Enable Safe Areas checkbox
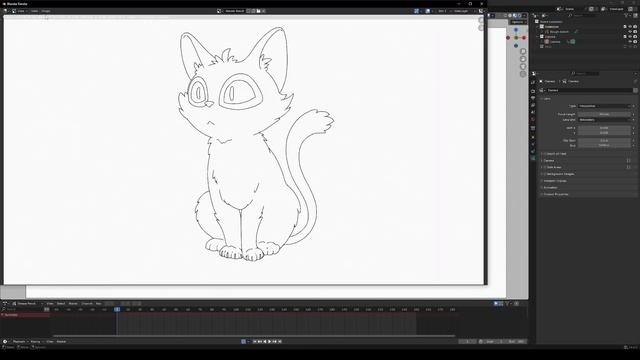Screen dimensions: 640x360 tap(545, 167)
